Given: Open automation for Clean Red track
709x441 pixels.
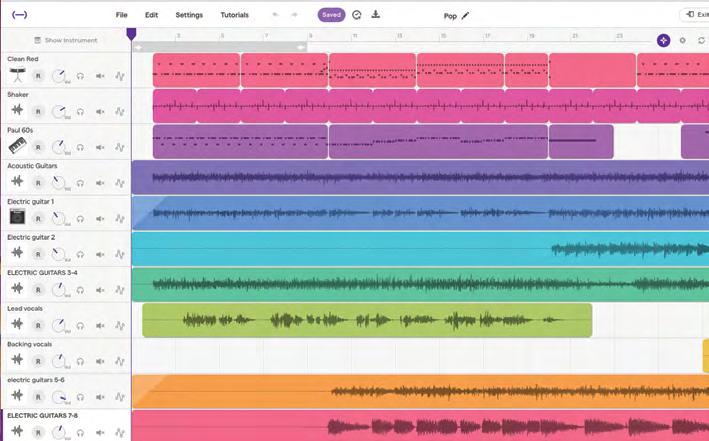Looking at the screenshot, I should (120, 76).
